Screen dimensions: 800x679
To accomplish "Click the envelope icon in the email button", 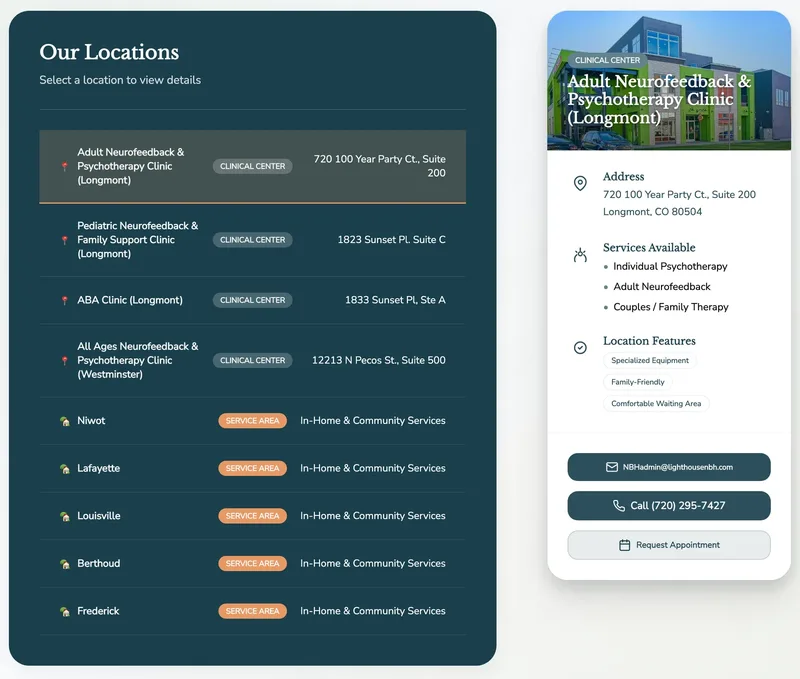I will (612, 467).
